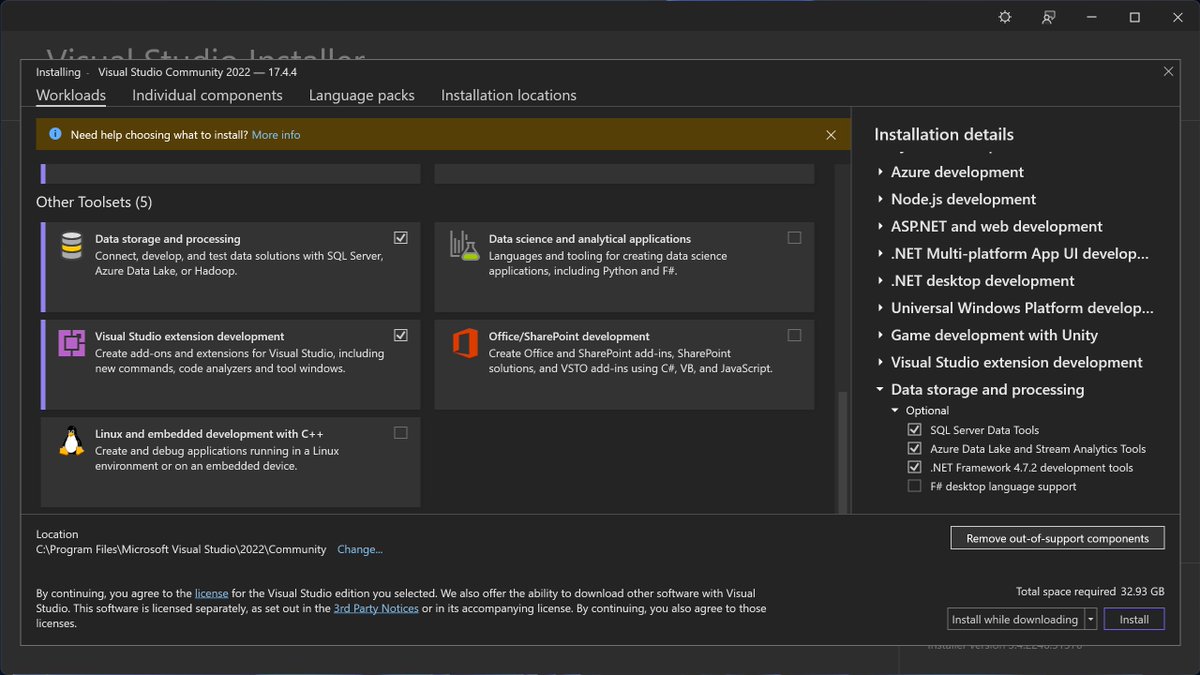Image resolution: width=1200 pixels, height=675 pixels.
Task: Click the Data science flask and chart icon
Action: tap(464, 246)
